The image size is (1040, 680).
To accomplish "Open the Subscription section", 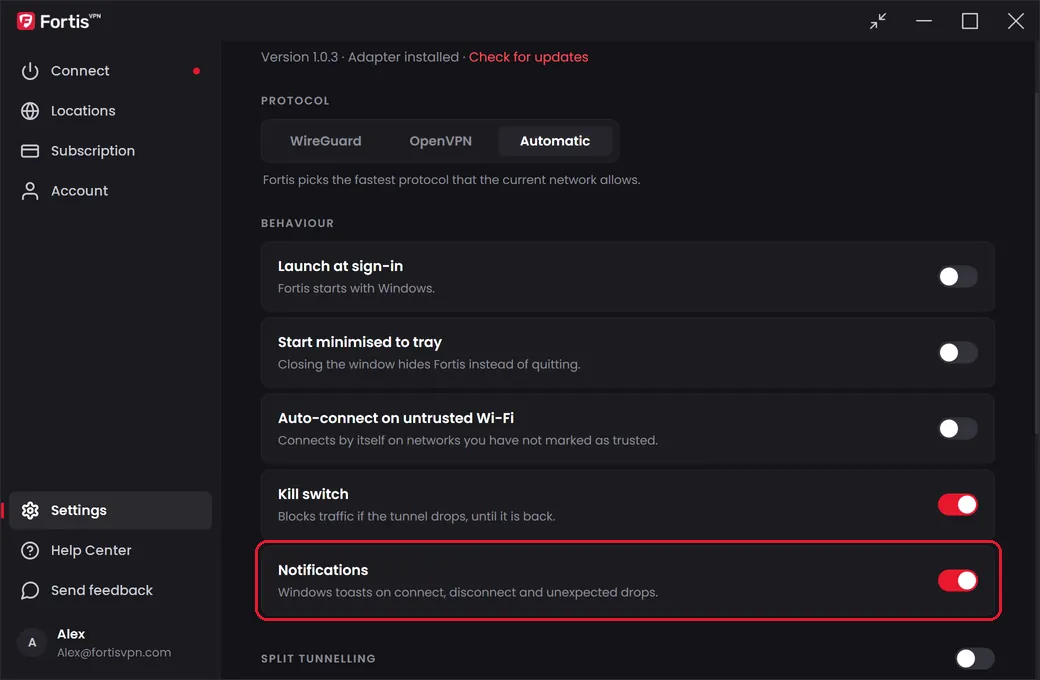I will click(110, 151).
